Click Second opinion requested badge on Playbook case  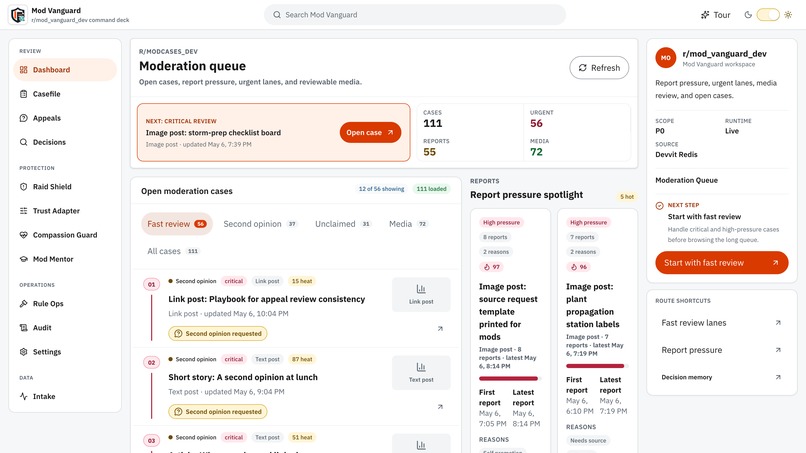tap(218, 334)
